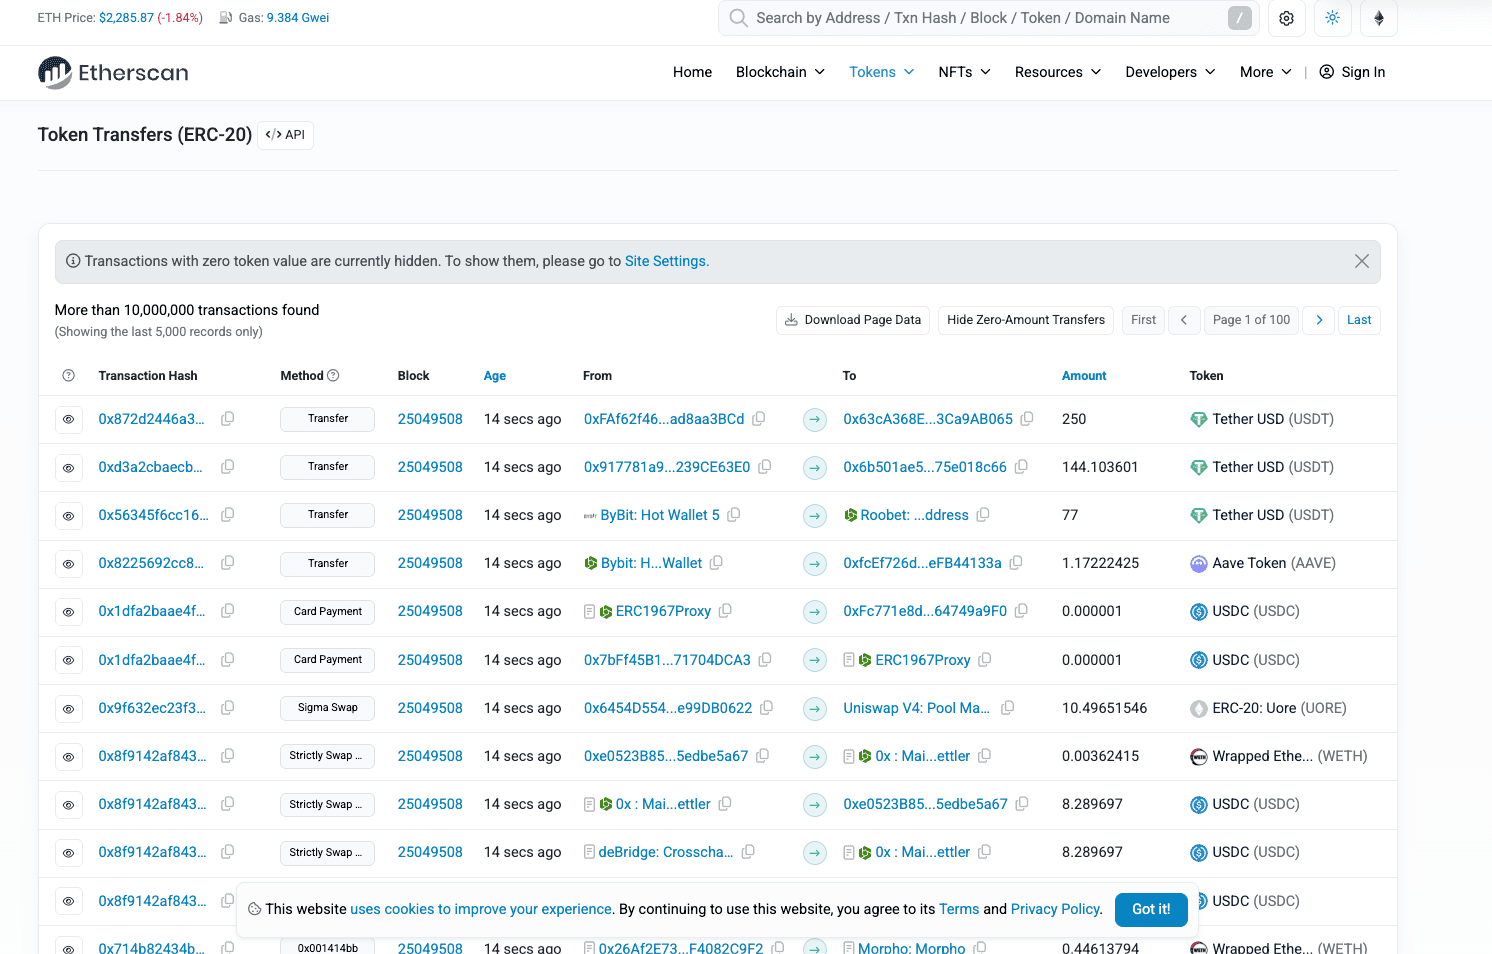Viewport: 1492px width, 954px height.
Task: Click Download Page Data button
Action: point(853,320)
